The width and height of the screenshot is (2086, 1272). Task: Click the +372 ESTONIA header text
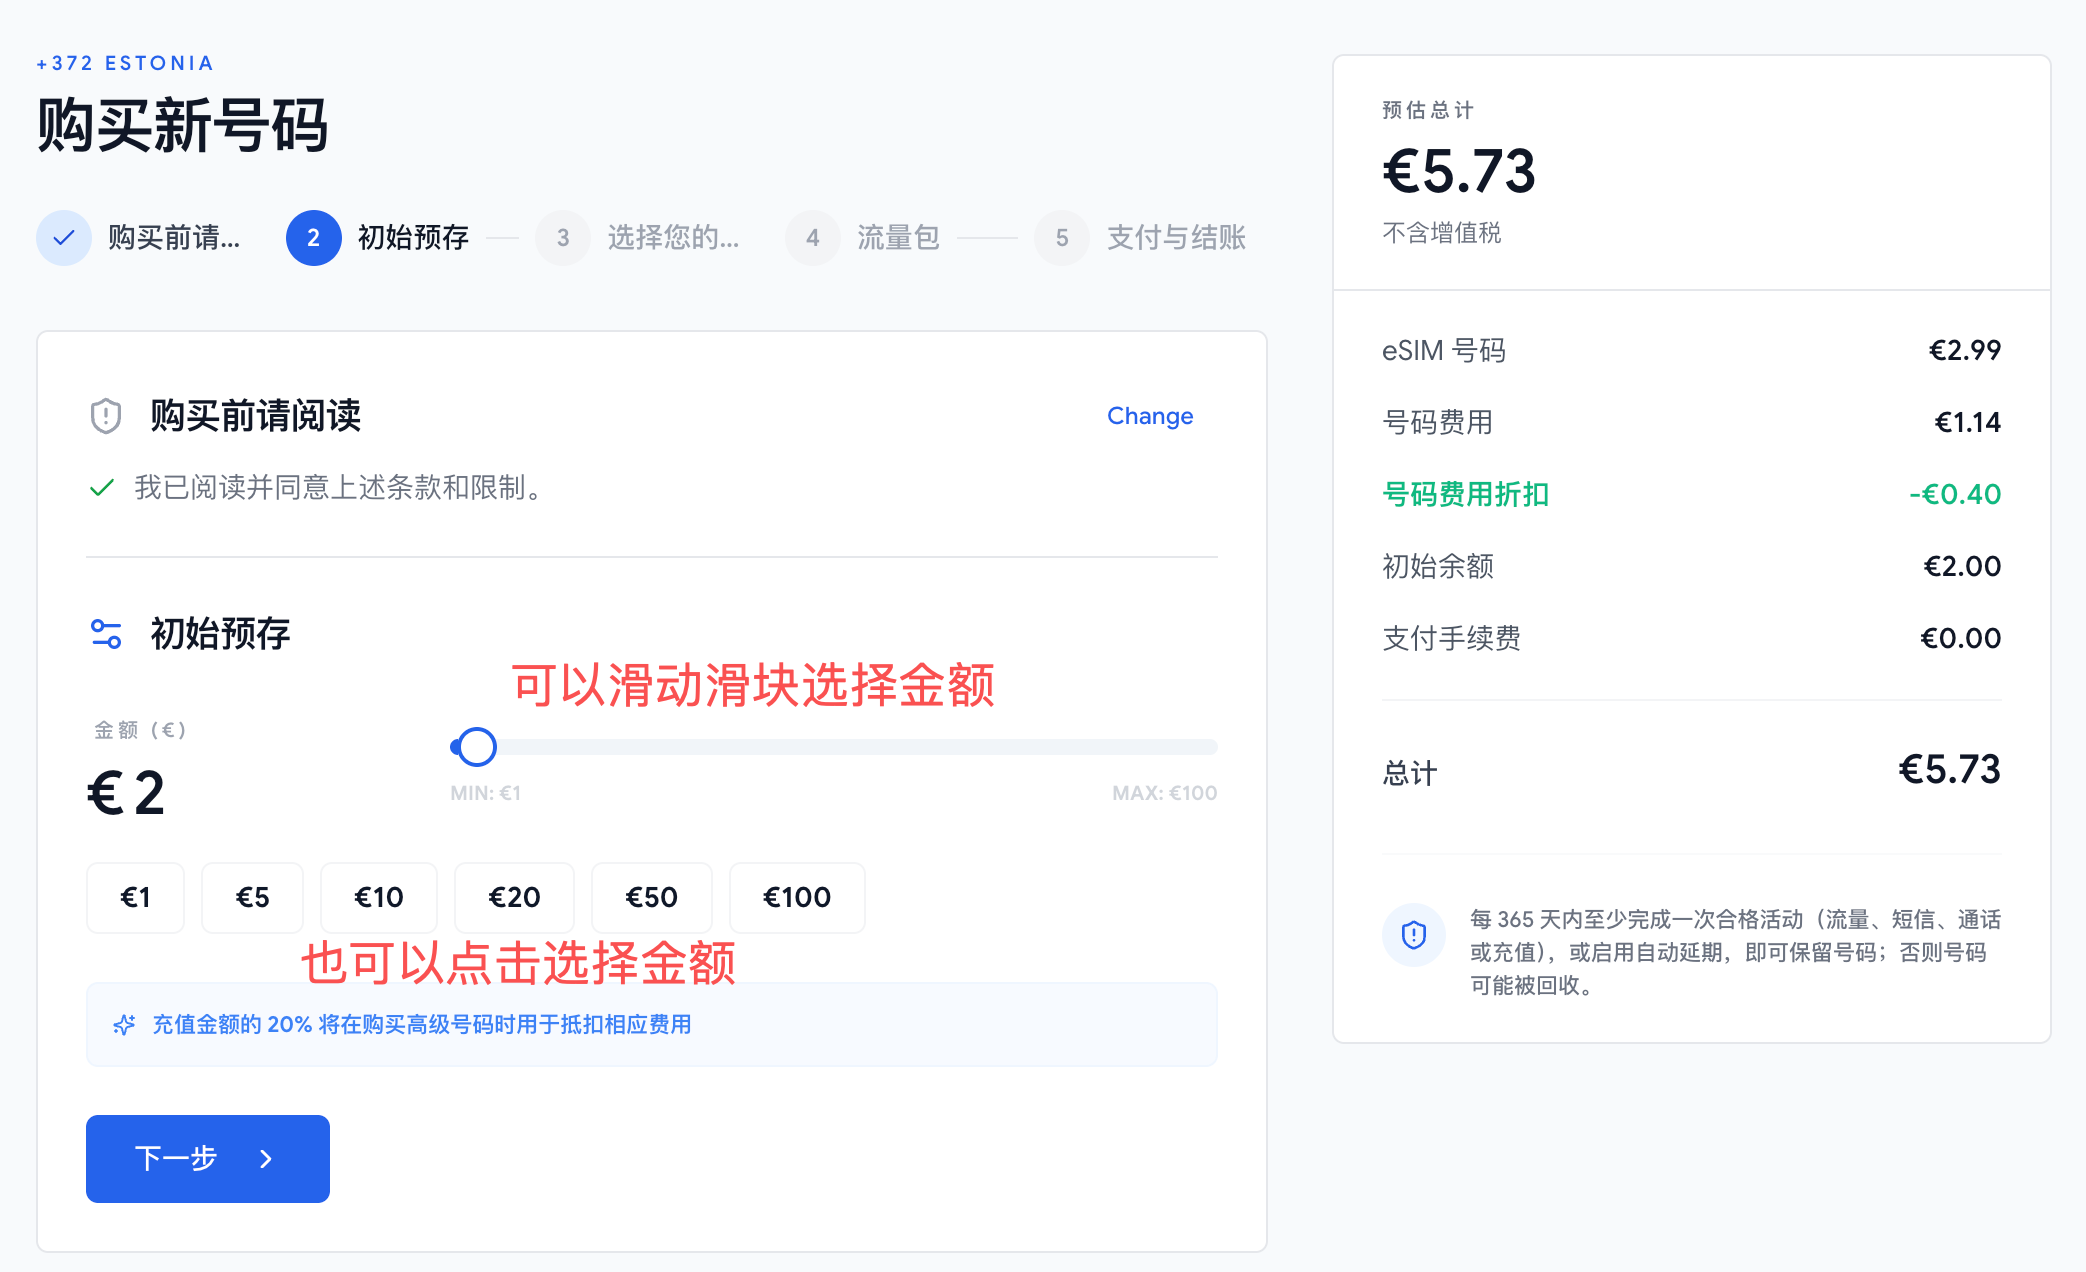[125, 64]
